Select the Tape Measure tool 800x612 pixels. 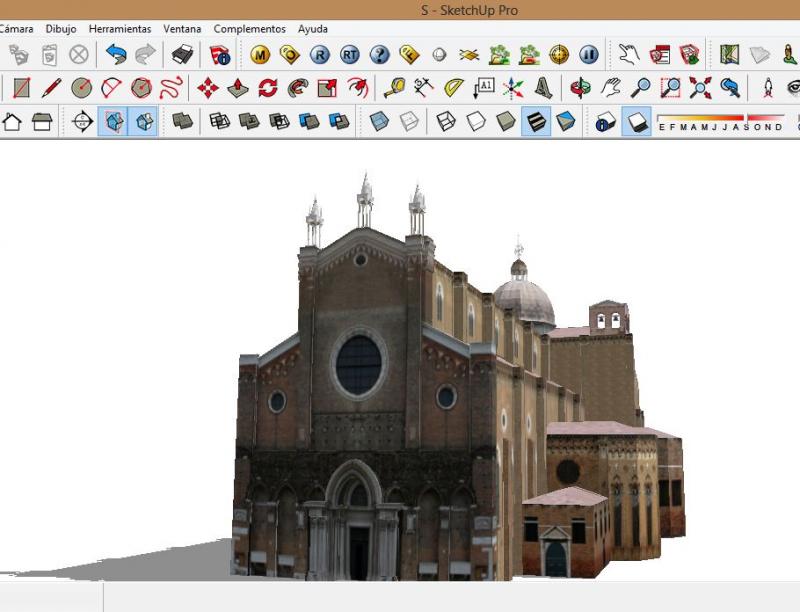[x=394, y=88]
